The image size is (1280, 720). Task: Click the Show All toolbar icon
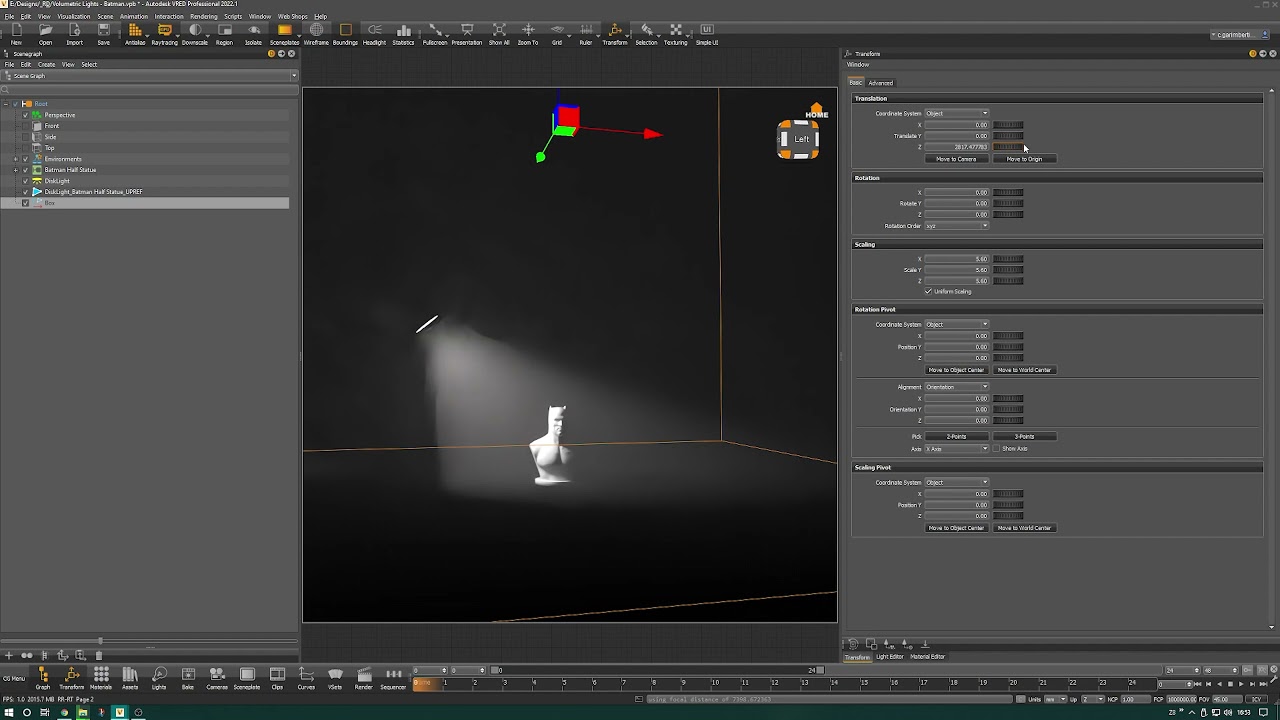(x=499, y=34)
